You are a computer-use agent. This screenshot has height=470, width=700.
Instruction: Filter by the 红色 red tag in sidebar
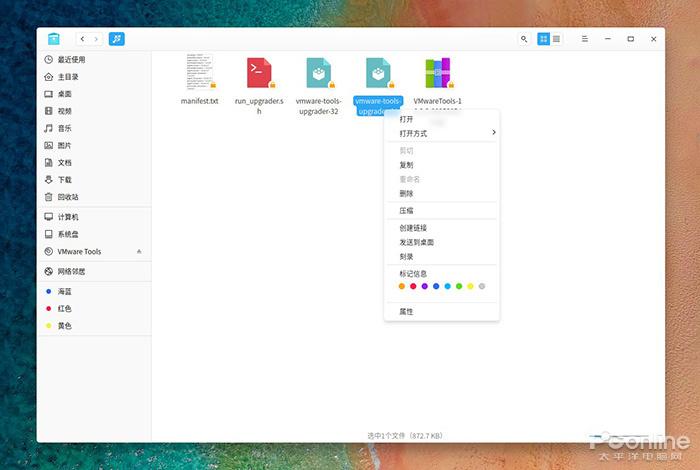[x=64, y=309]
